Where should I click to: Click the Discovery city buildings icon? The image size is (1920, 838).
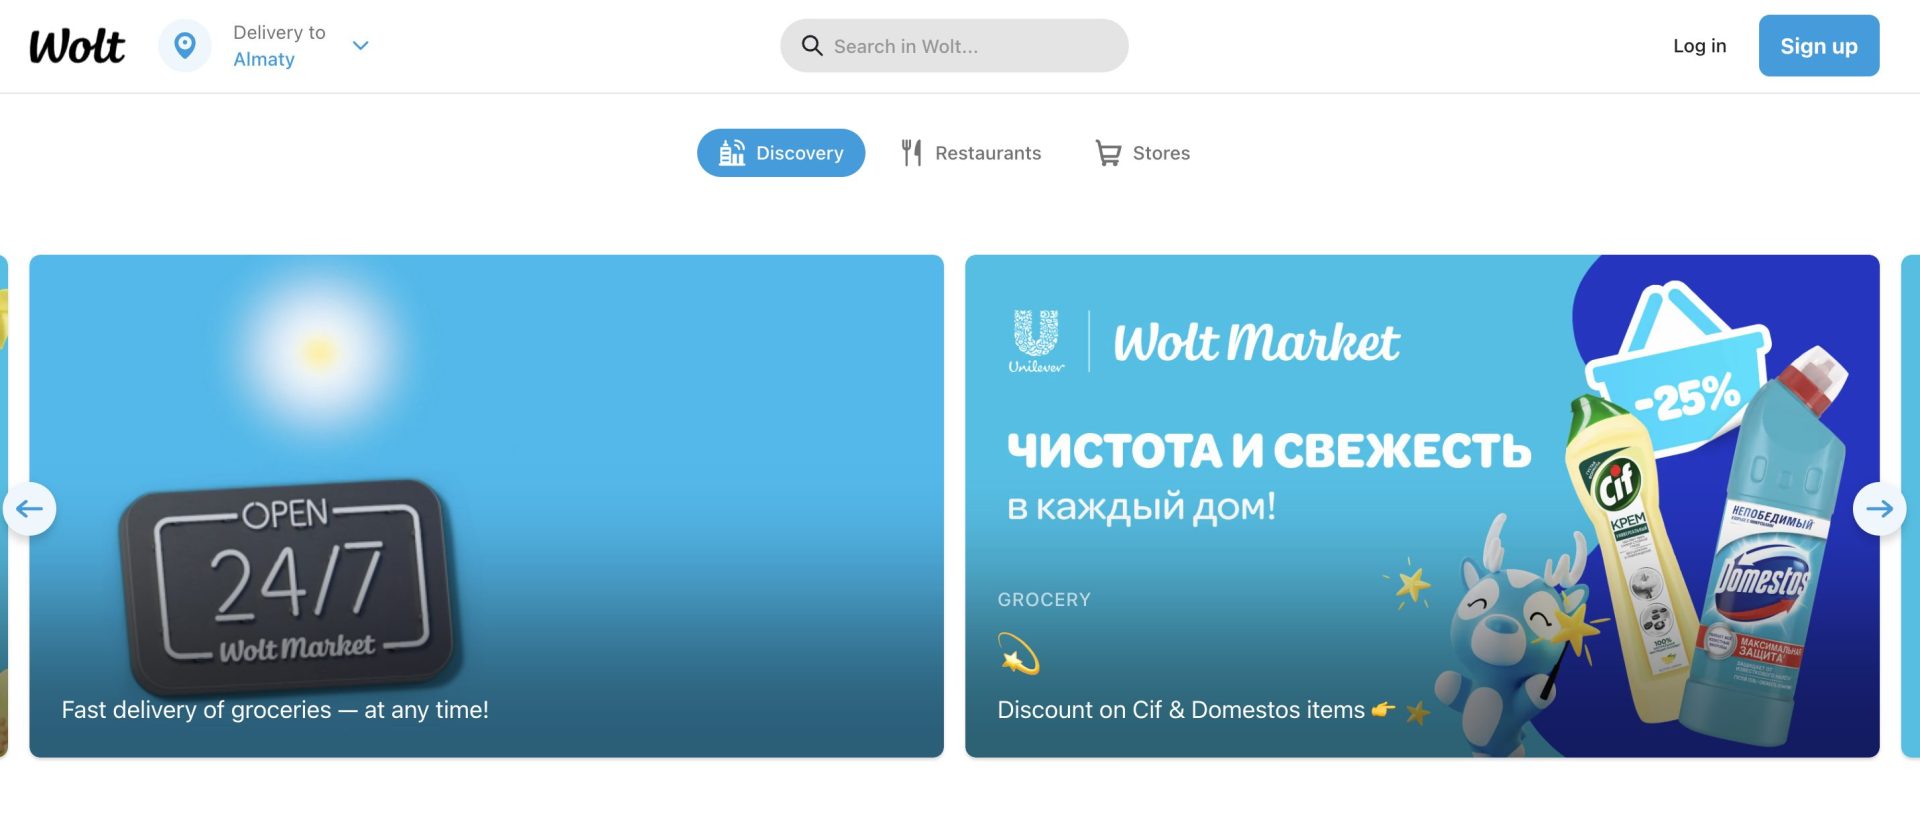click(732, 153)
